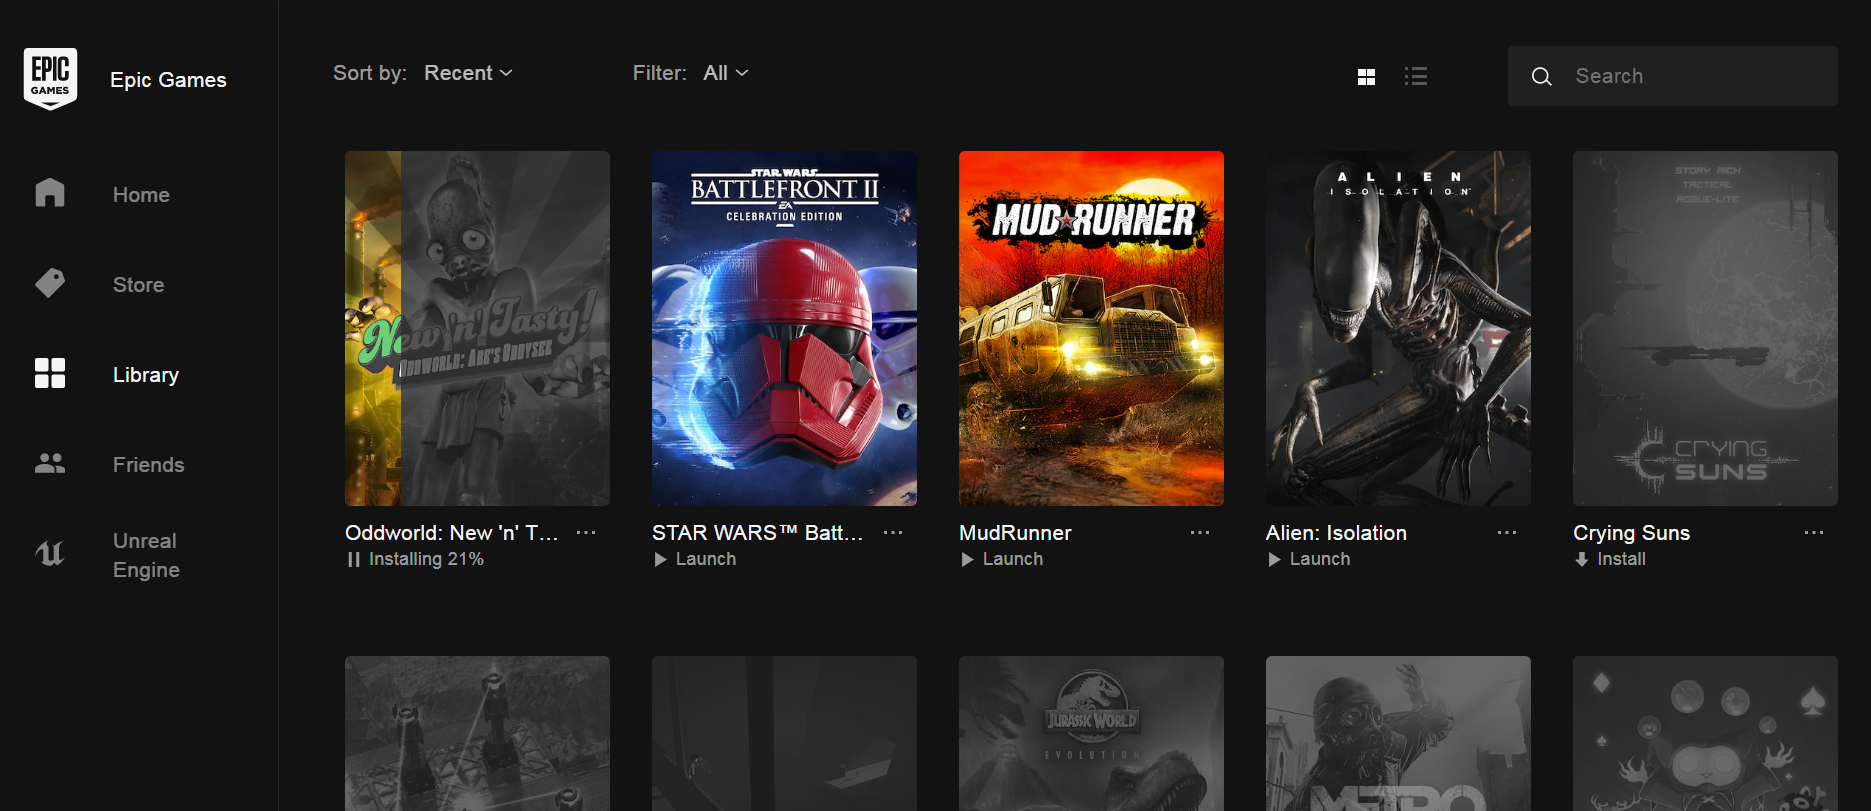Click the Epic Games logo icon
This screenshot has height=811, width=1871.
(50, 78)
